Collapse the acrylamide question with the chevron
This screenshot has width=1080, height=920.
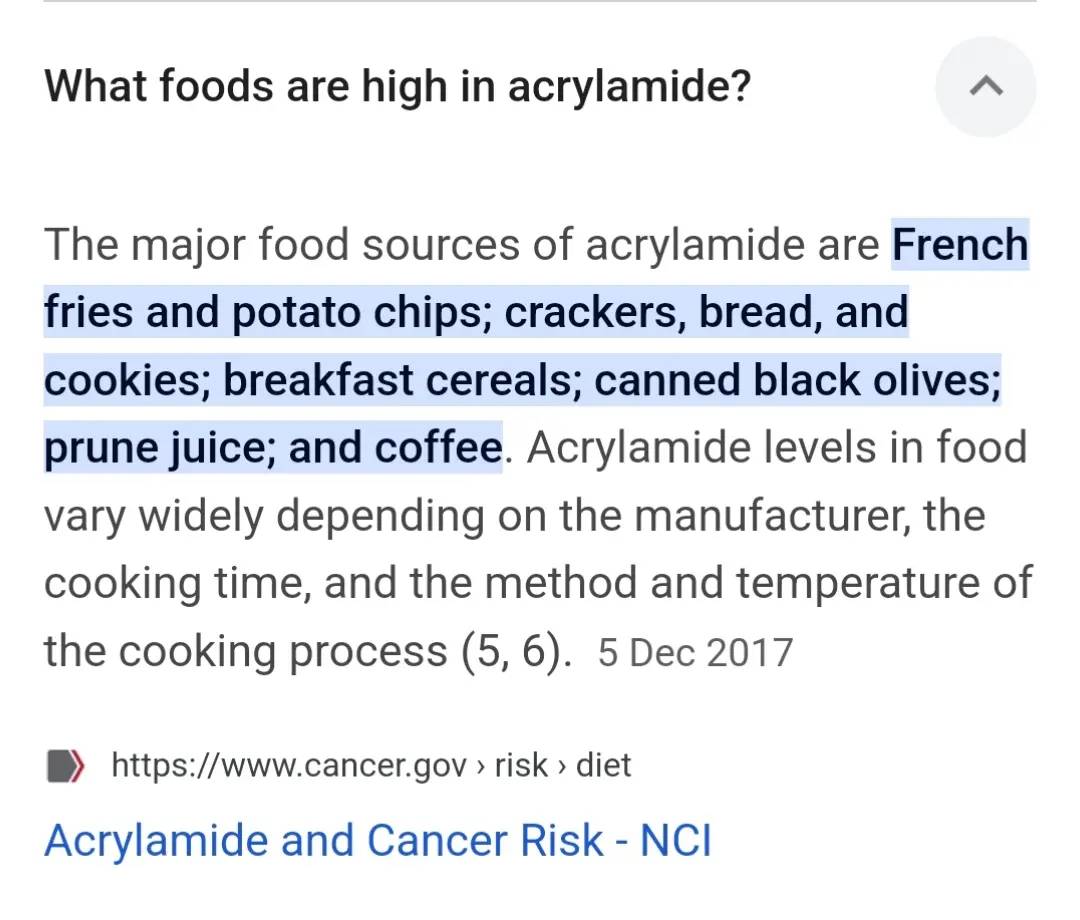(985, 88)
